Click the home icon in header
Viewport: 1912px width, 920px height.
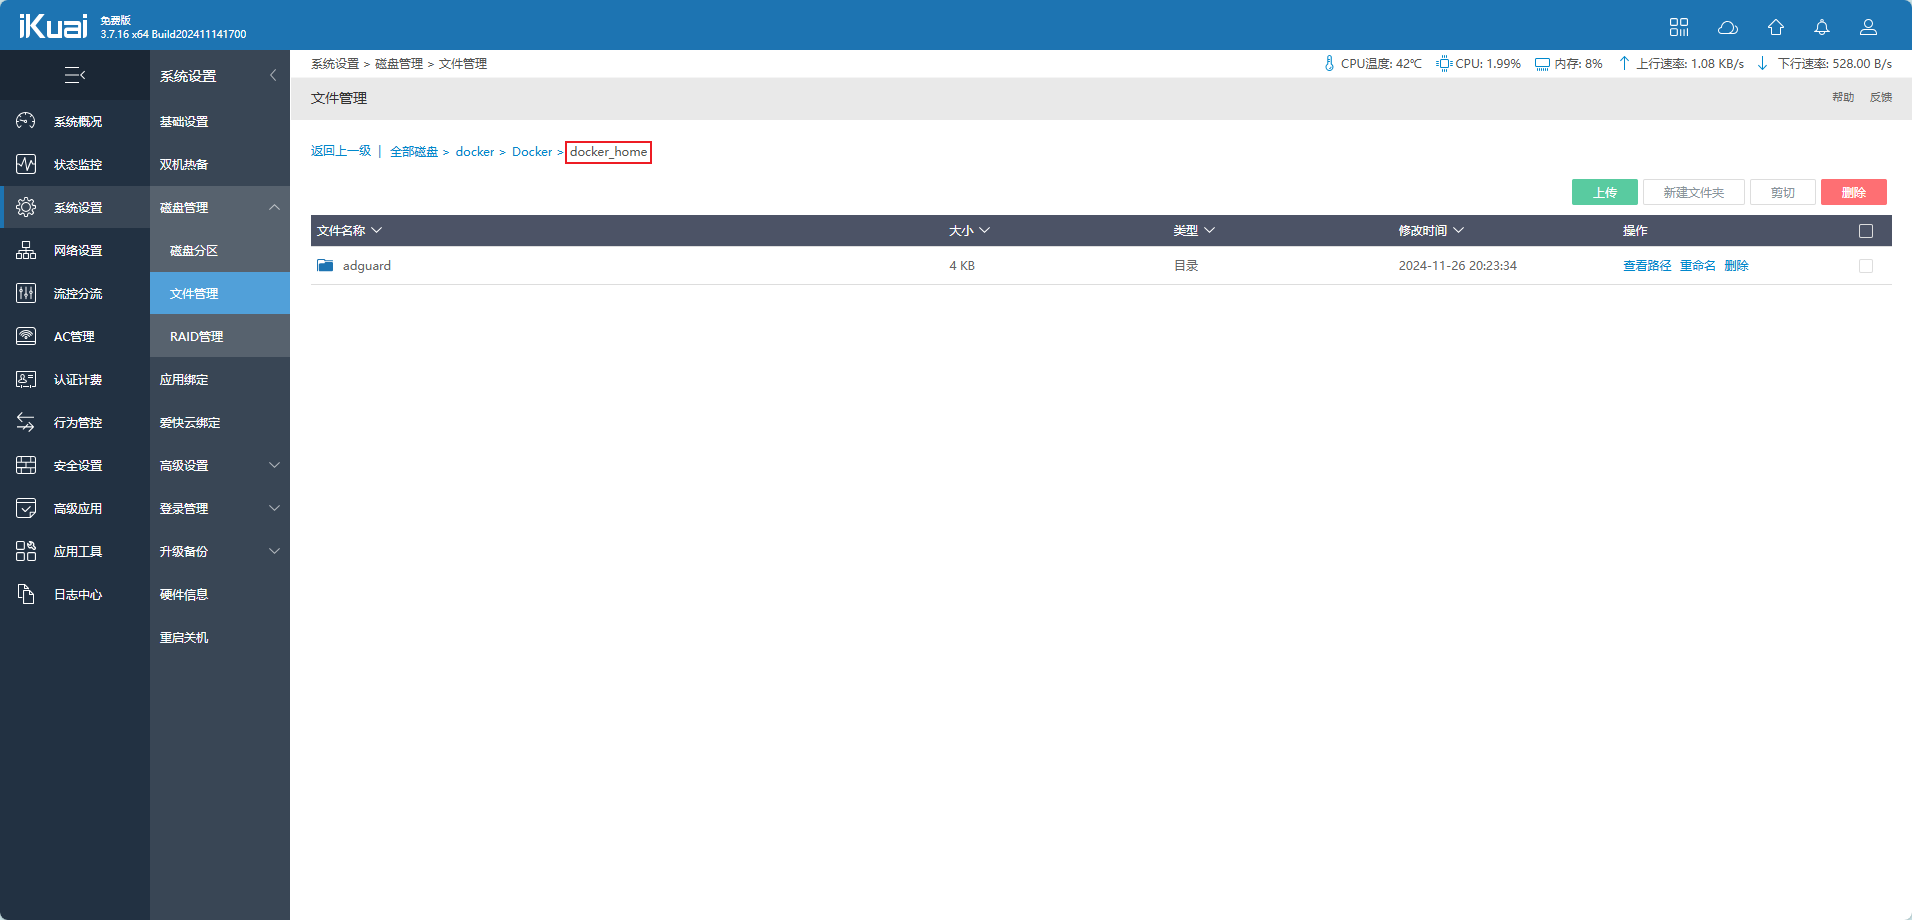click(1775, 27)
